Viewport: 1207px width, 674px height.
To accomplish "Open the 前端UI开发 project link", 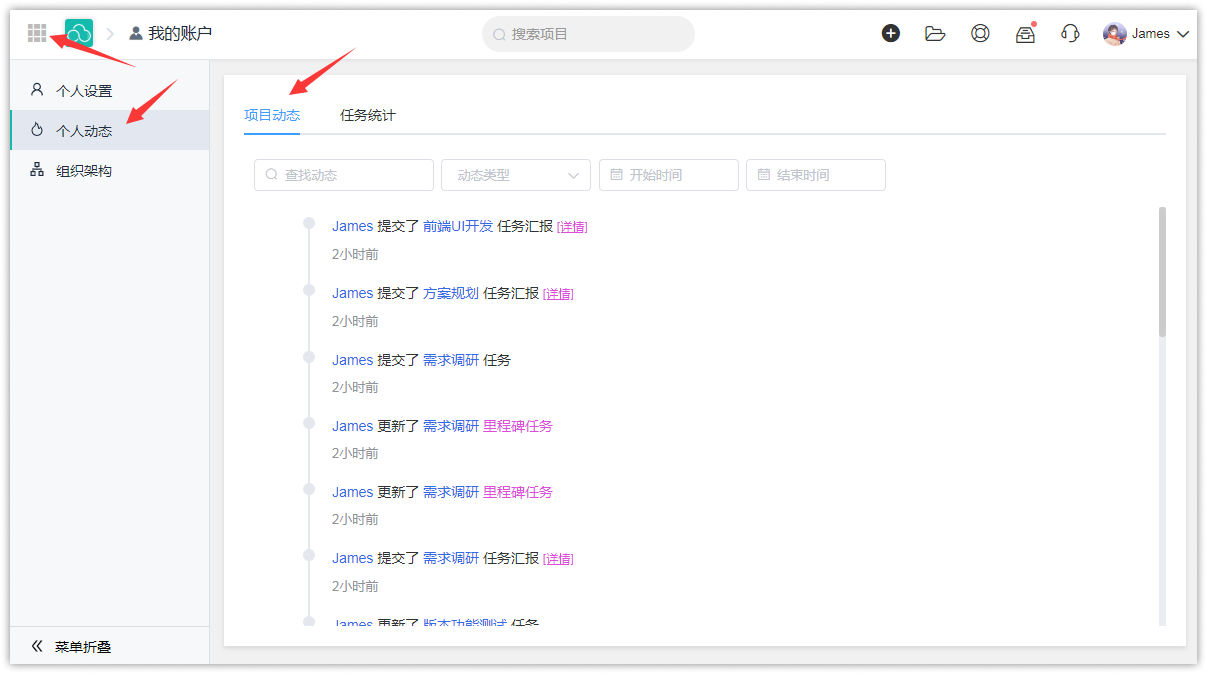I will (x=458, y=226).
